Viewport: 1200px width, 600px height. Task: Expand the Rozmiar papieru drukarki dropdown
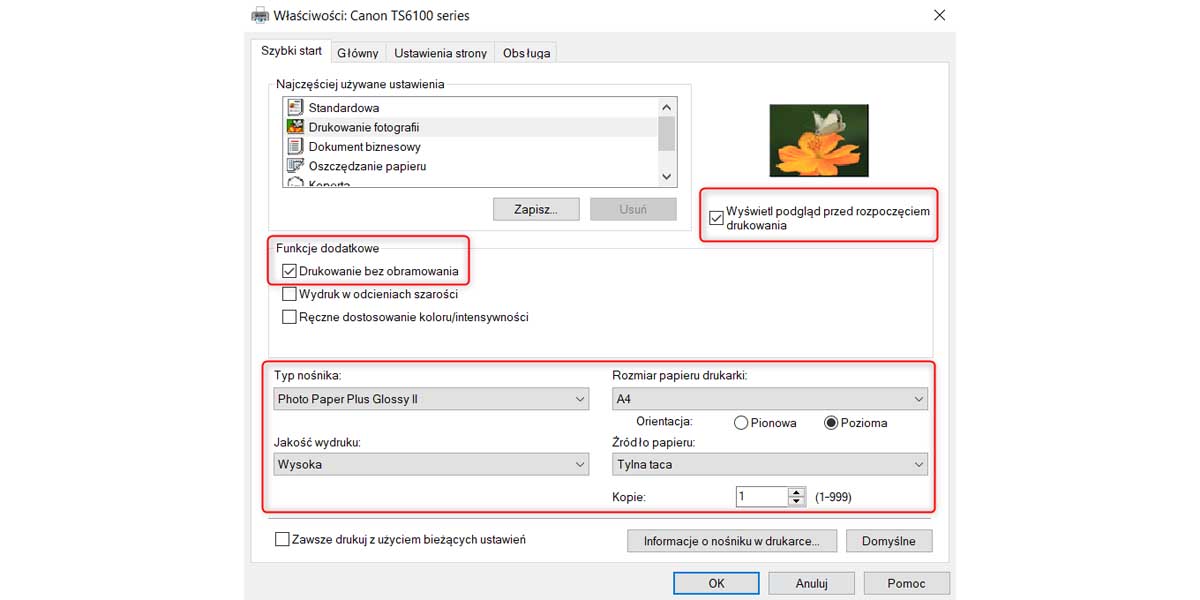tap(769, 399)
